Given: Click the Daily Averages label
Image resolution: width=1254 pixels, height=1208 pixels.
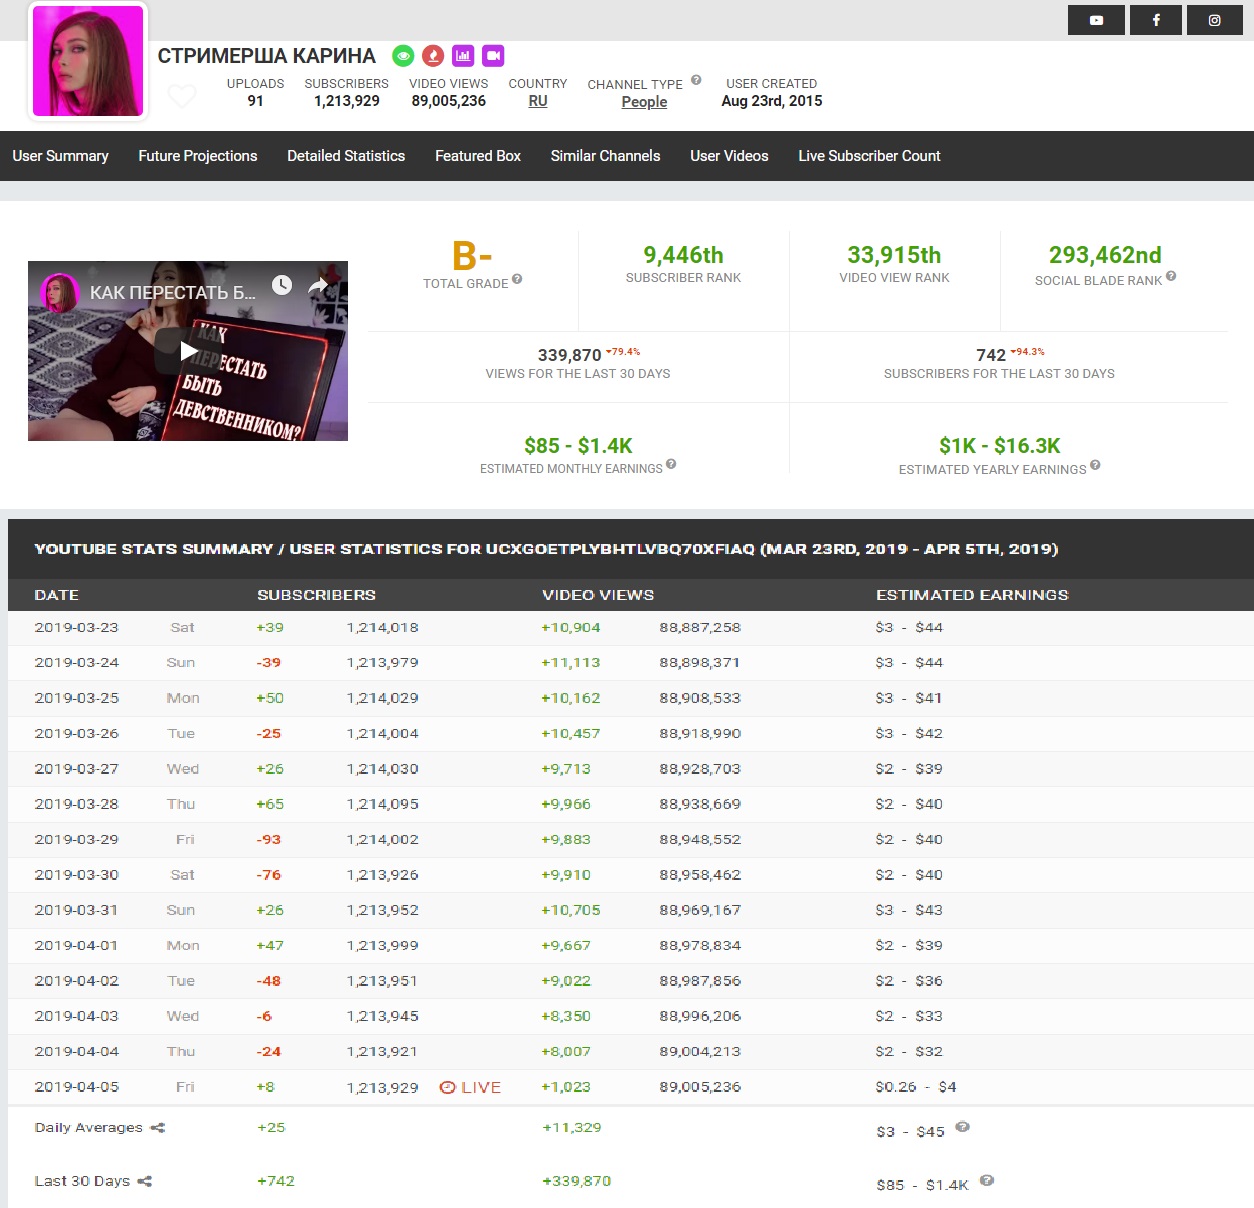Looking at the screenshot, I should point(89,1128).
